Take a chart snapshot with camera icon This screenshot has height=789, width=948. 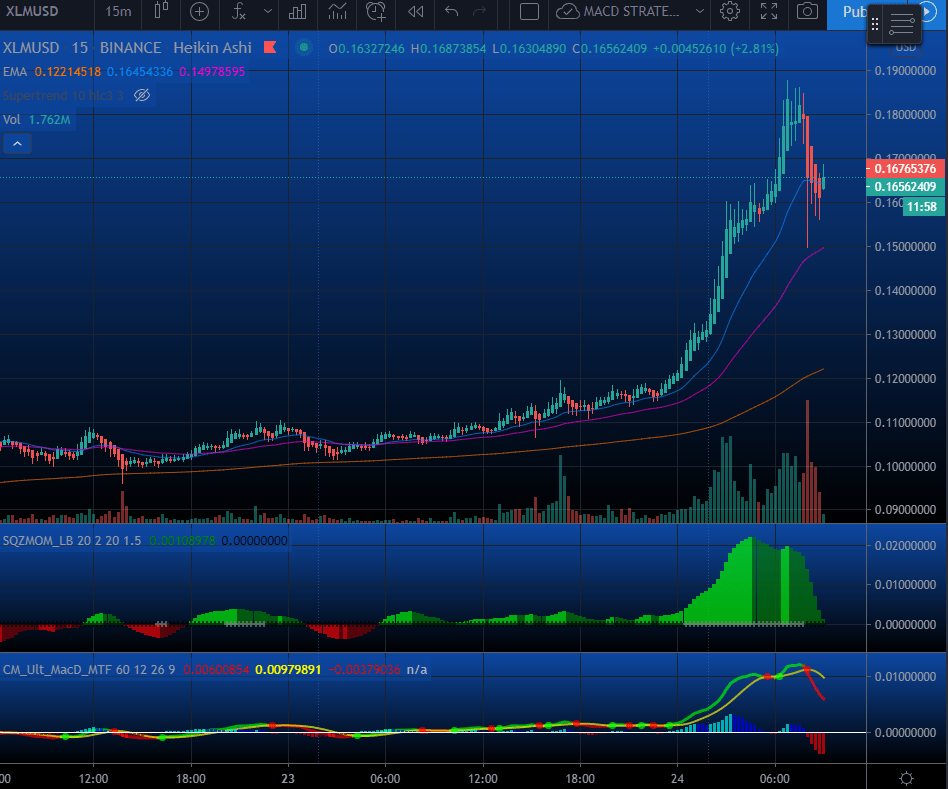point(807,11)
